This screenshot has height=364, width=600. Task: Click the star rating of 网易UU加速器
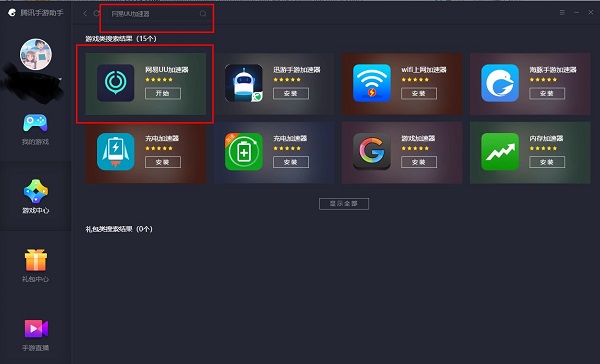click(159, 80)
